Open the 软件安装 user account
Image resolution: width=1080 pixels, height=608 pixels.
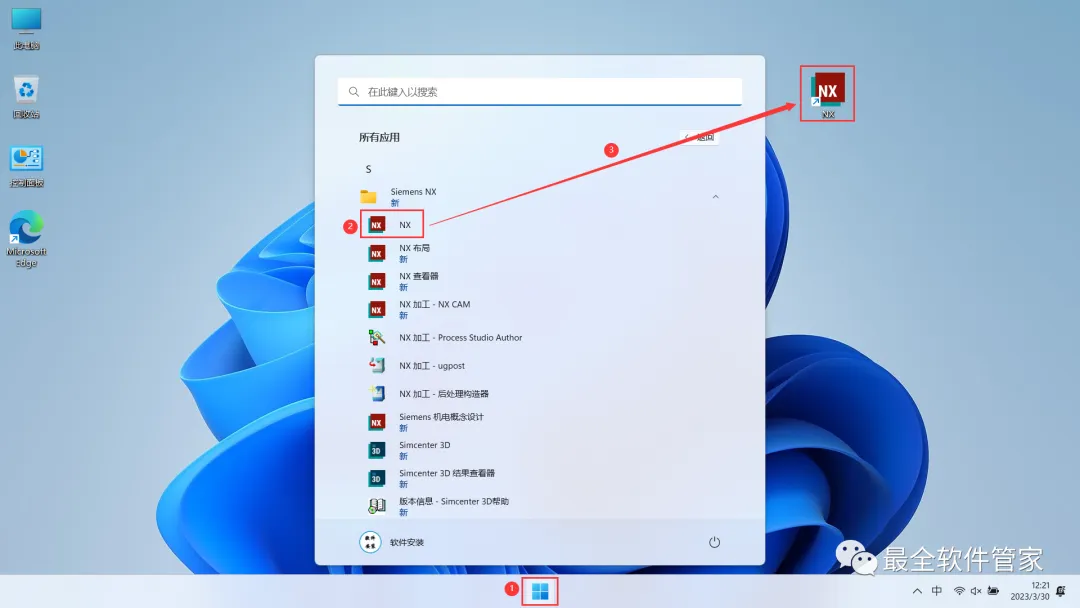pyautogui.click(x=392, y=542)
